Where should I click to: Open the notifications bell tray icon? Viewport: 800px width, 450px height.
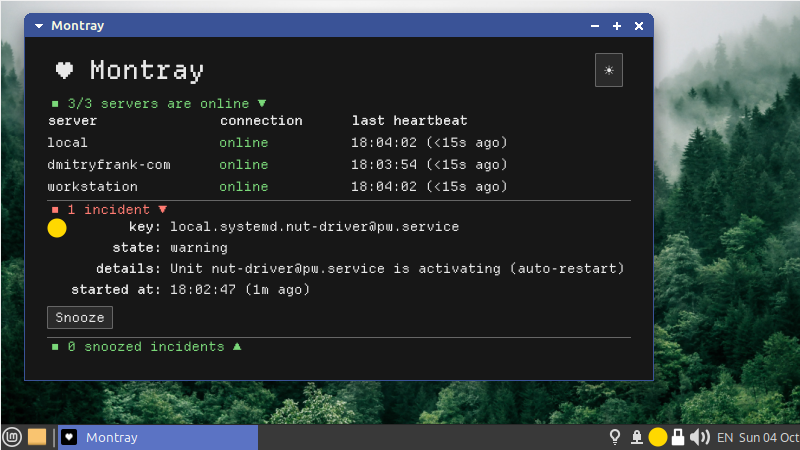coord(637,437)
